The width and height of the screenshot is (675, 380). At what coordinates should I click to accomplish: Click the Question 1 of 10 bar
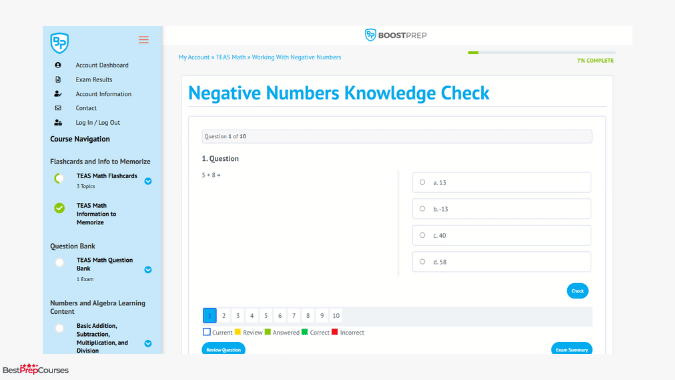tap(397, 136)
